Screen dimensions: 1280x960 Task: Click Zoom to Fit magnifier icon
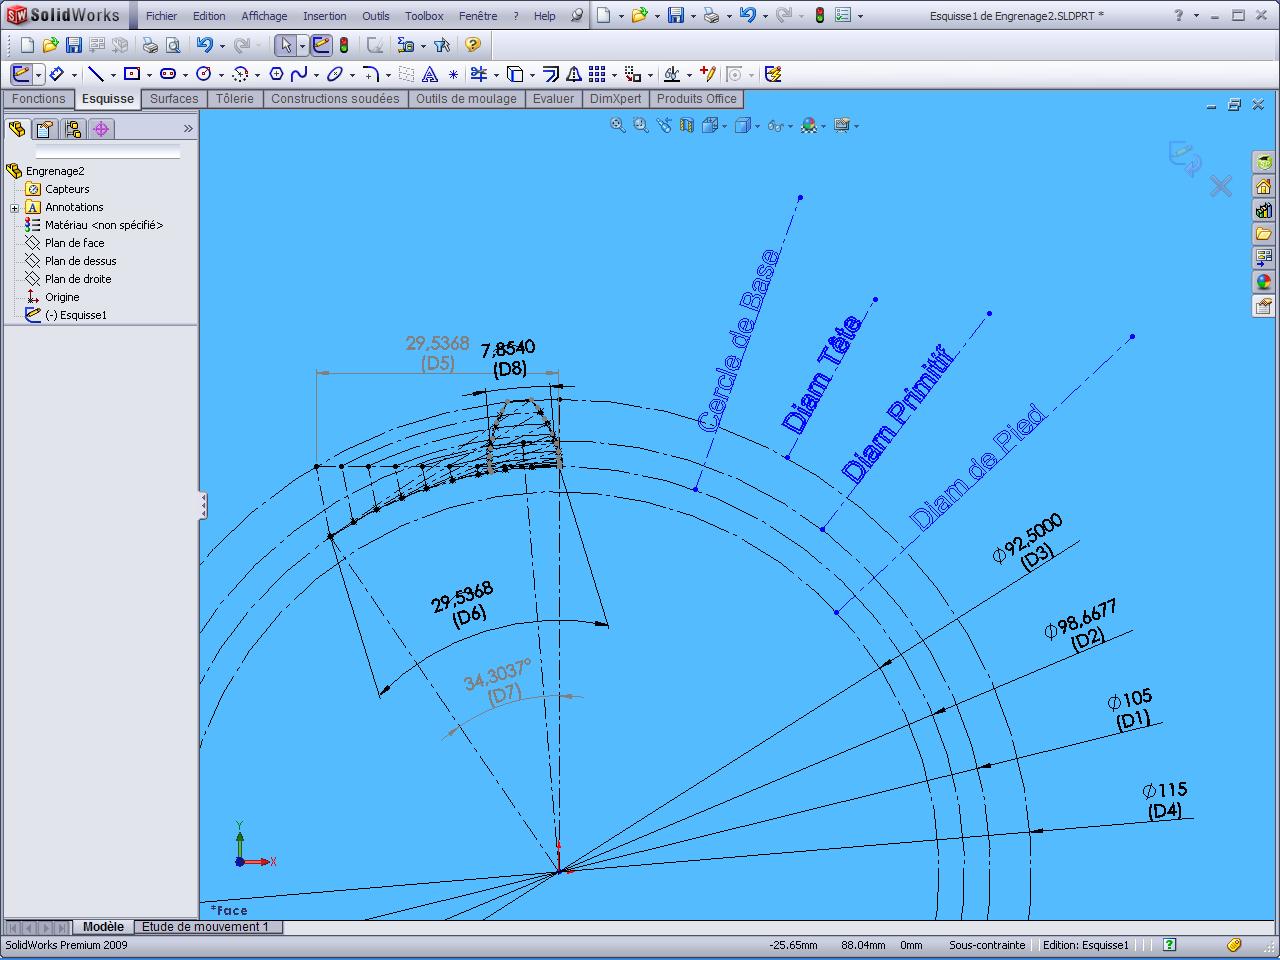click(x=617, y=125)
